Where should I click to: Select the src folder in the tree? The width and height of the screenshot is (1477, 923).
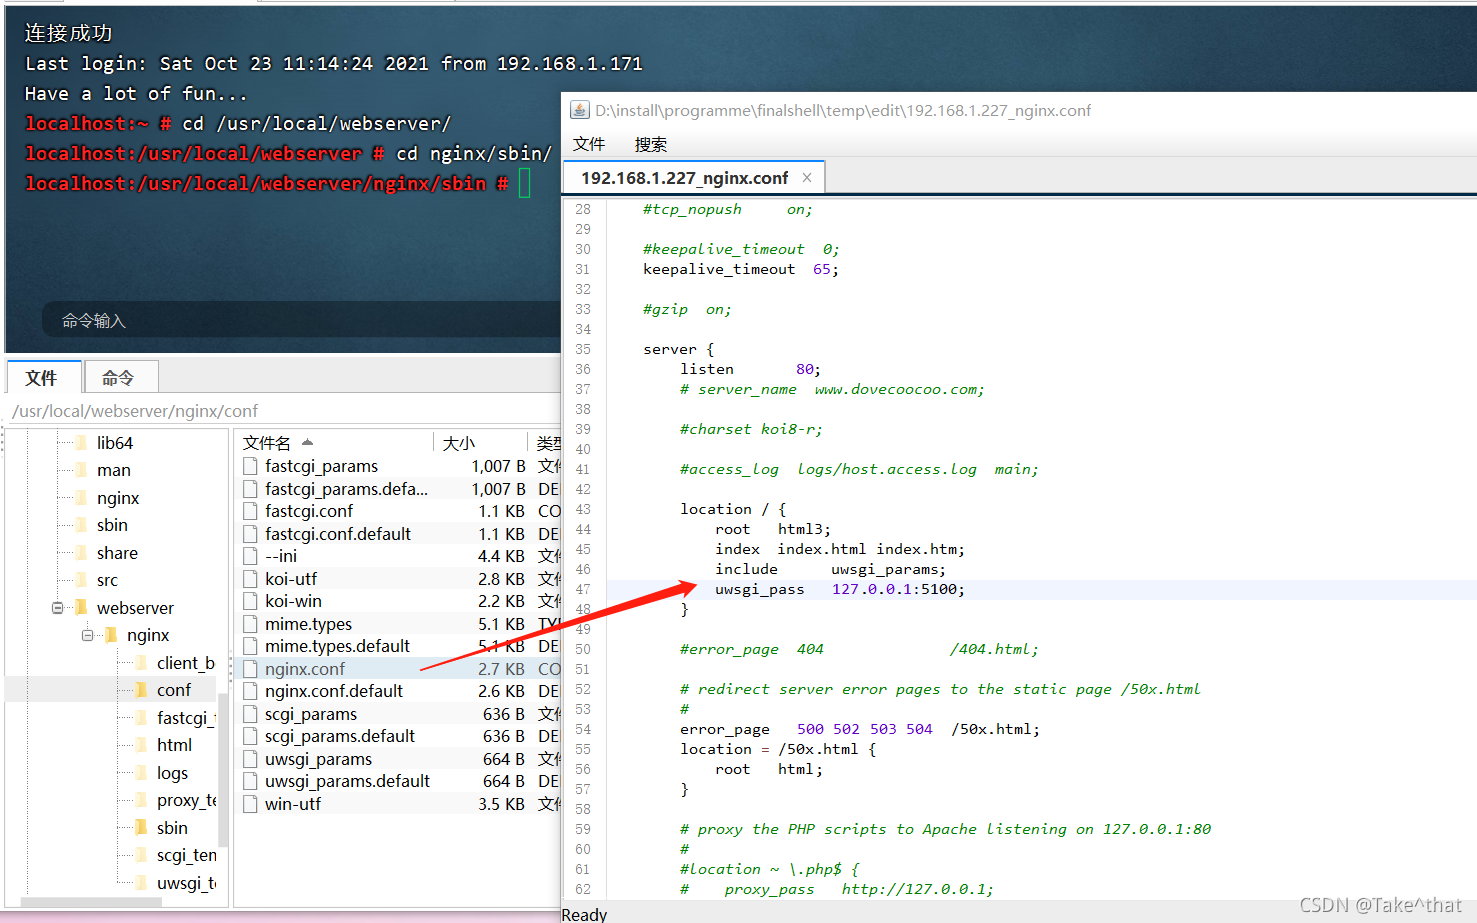coord(107,580)
